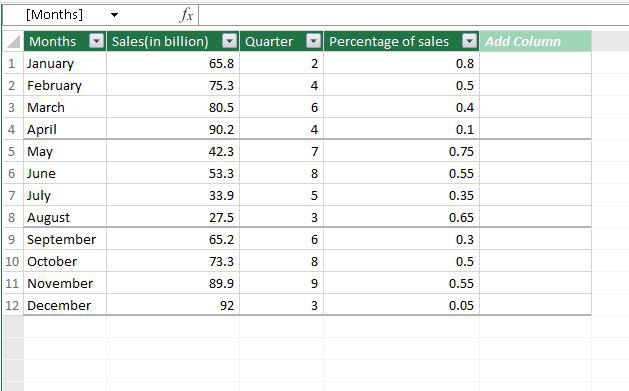Viewport: 629px width, 391px height.
Task: Click the 0.35 percentage cell
Action: (402, 195)
